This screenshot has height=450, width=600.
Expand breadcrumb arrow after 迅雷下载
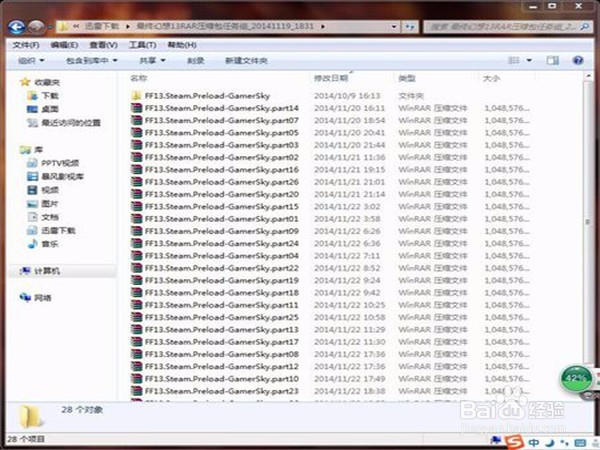(127, 26)
